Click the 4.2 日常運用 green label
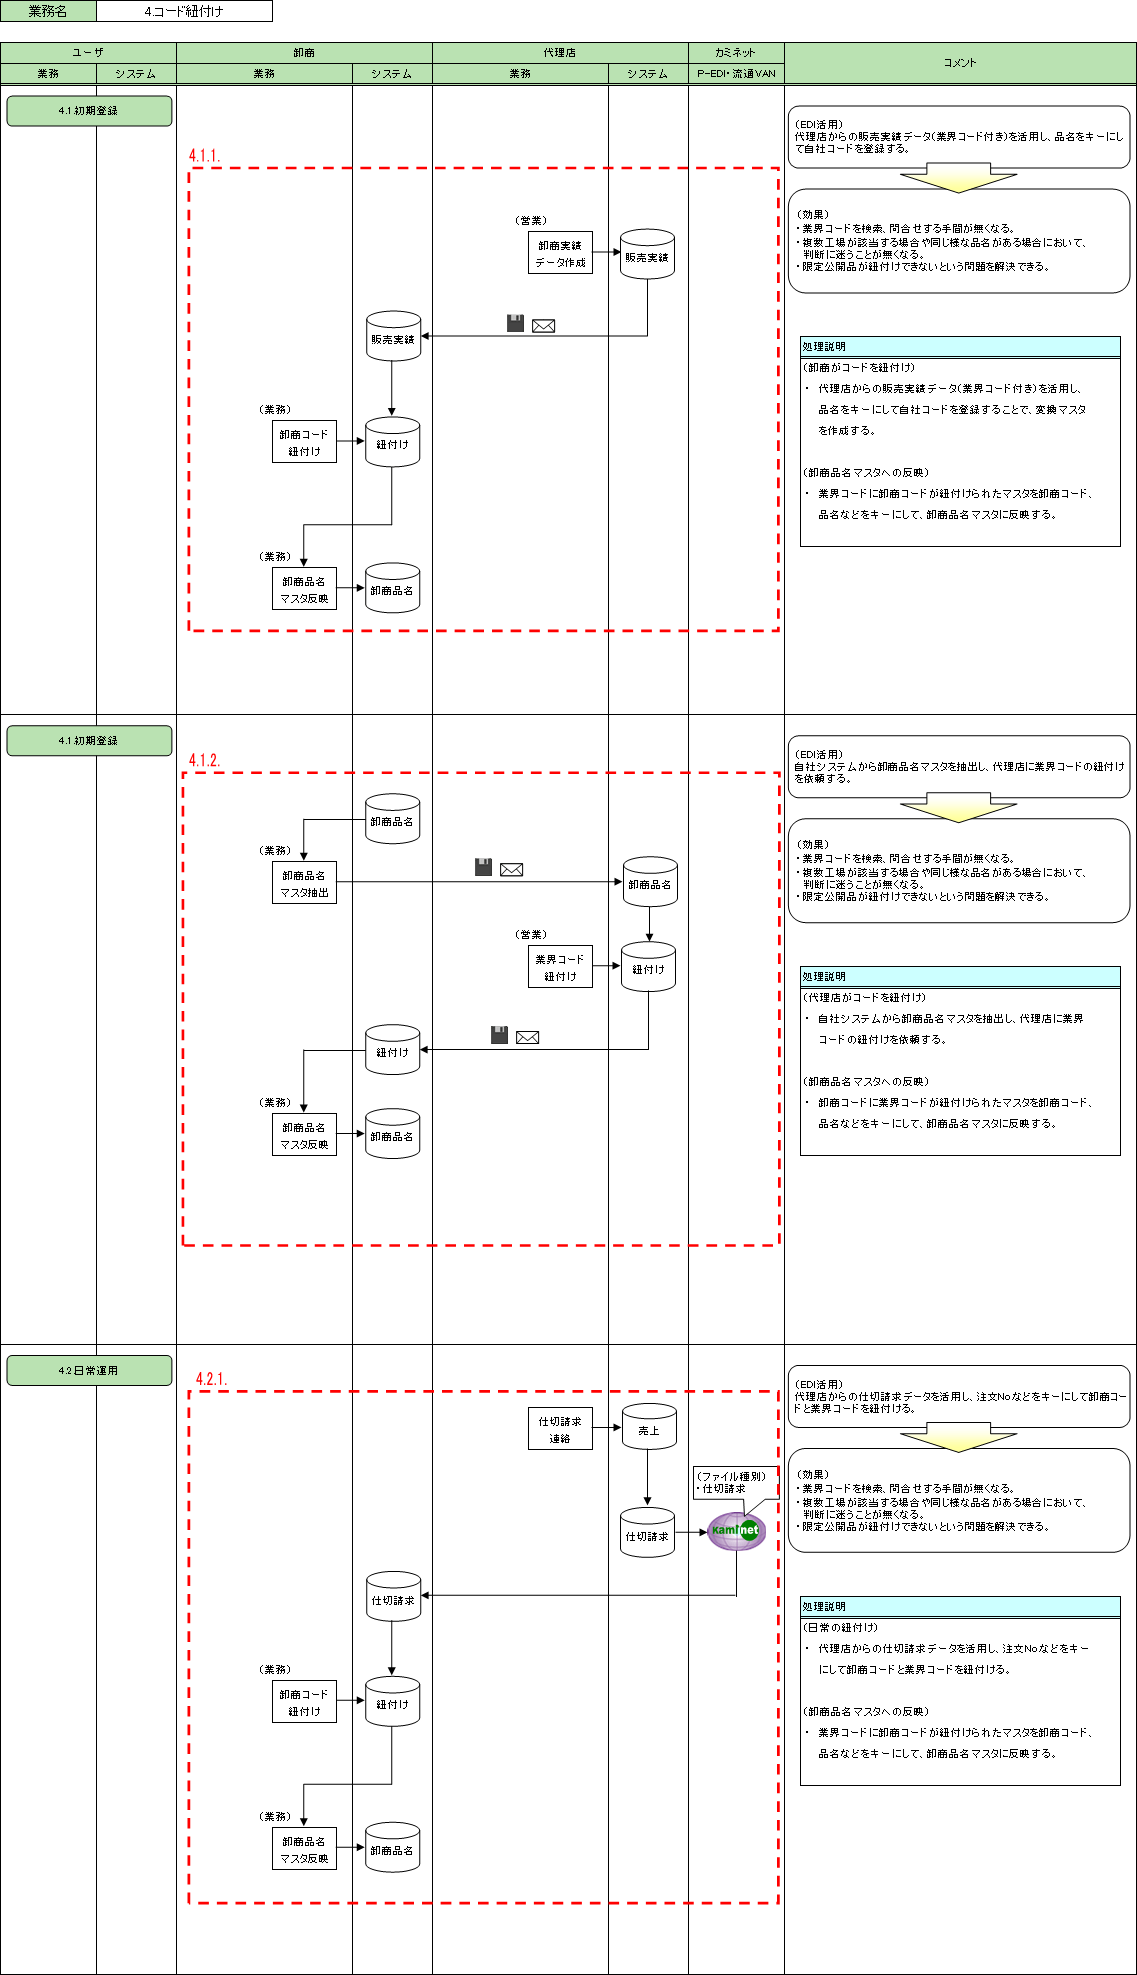This screenshot has width=1137, height=1975. [x=89, y=1370]
